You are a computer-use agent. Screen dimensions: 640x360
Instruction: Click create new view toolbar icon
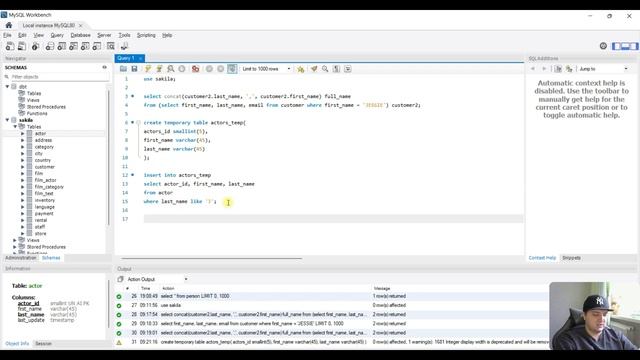pyautogui.click(x=73, y=47)
